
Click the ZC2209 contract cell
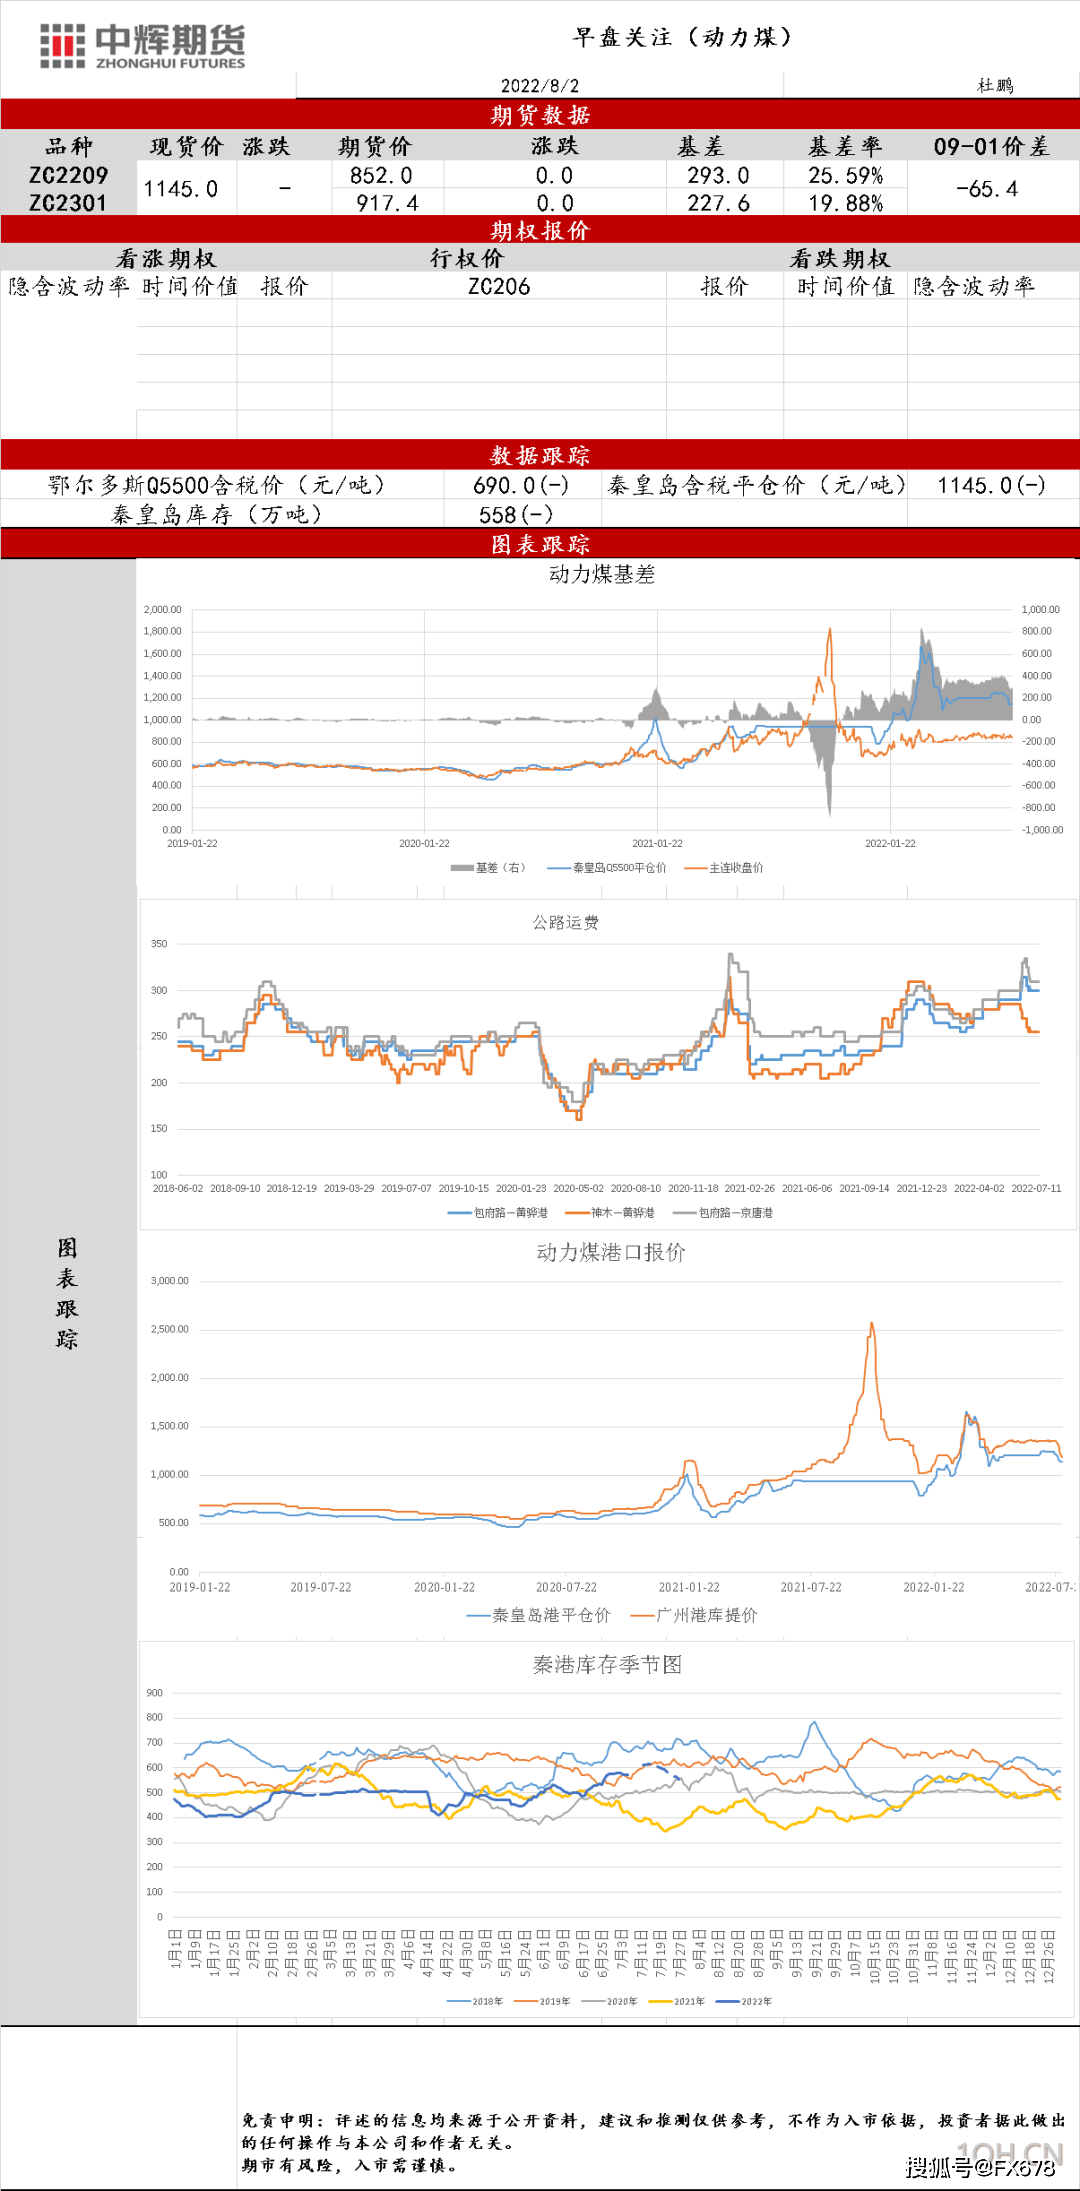click(68, 176)
